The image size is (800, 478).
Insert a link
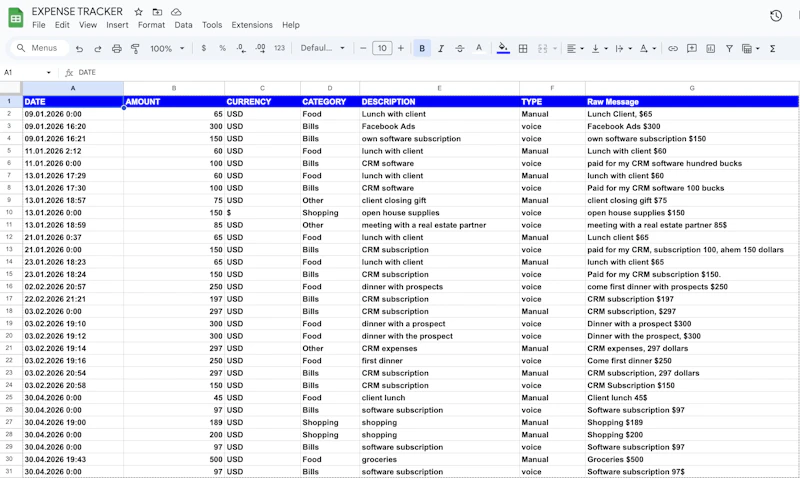tap(673, 48)
